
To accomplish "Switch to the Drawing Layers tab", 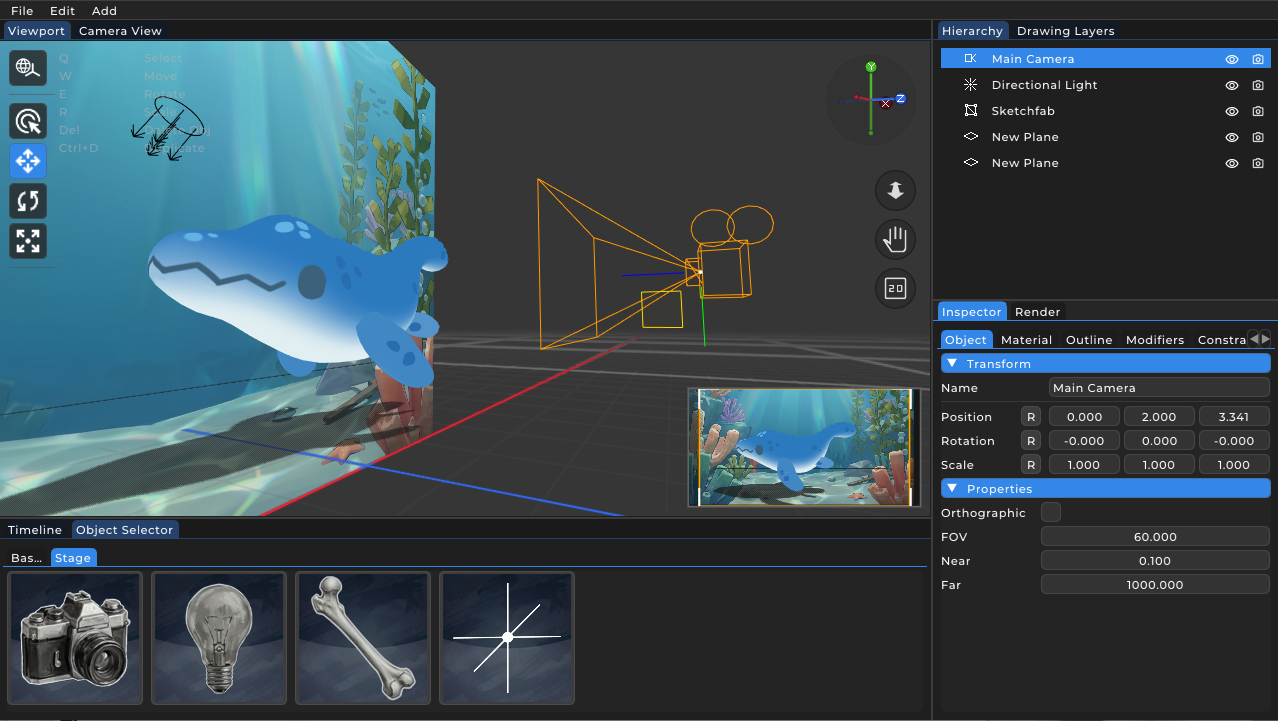I will (x=1065, y=30).
